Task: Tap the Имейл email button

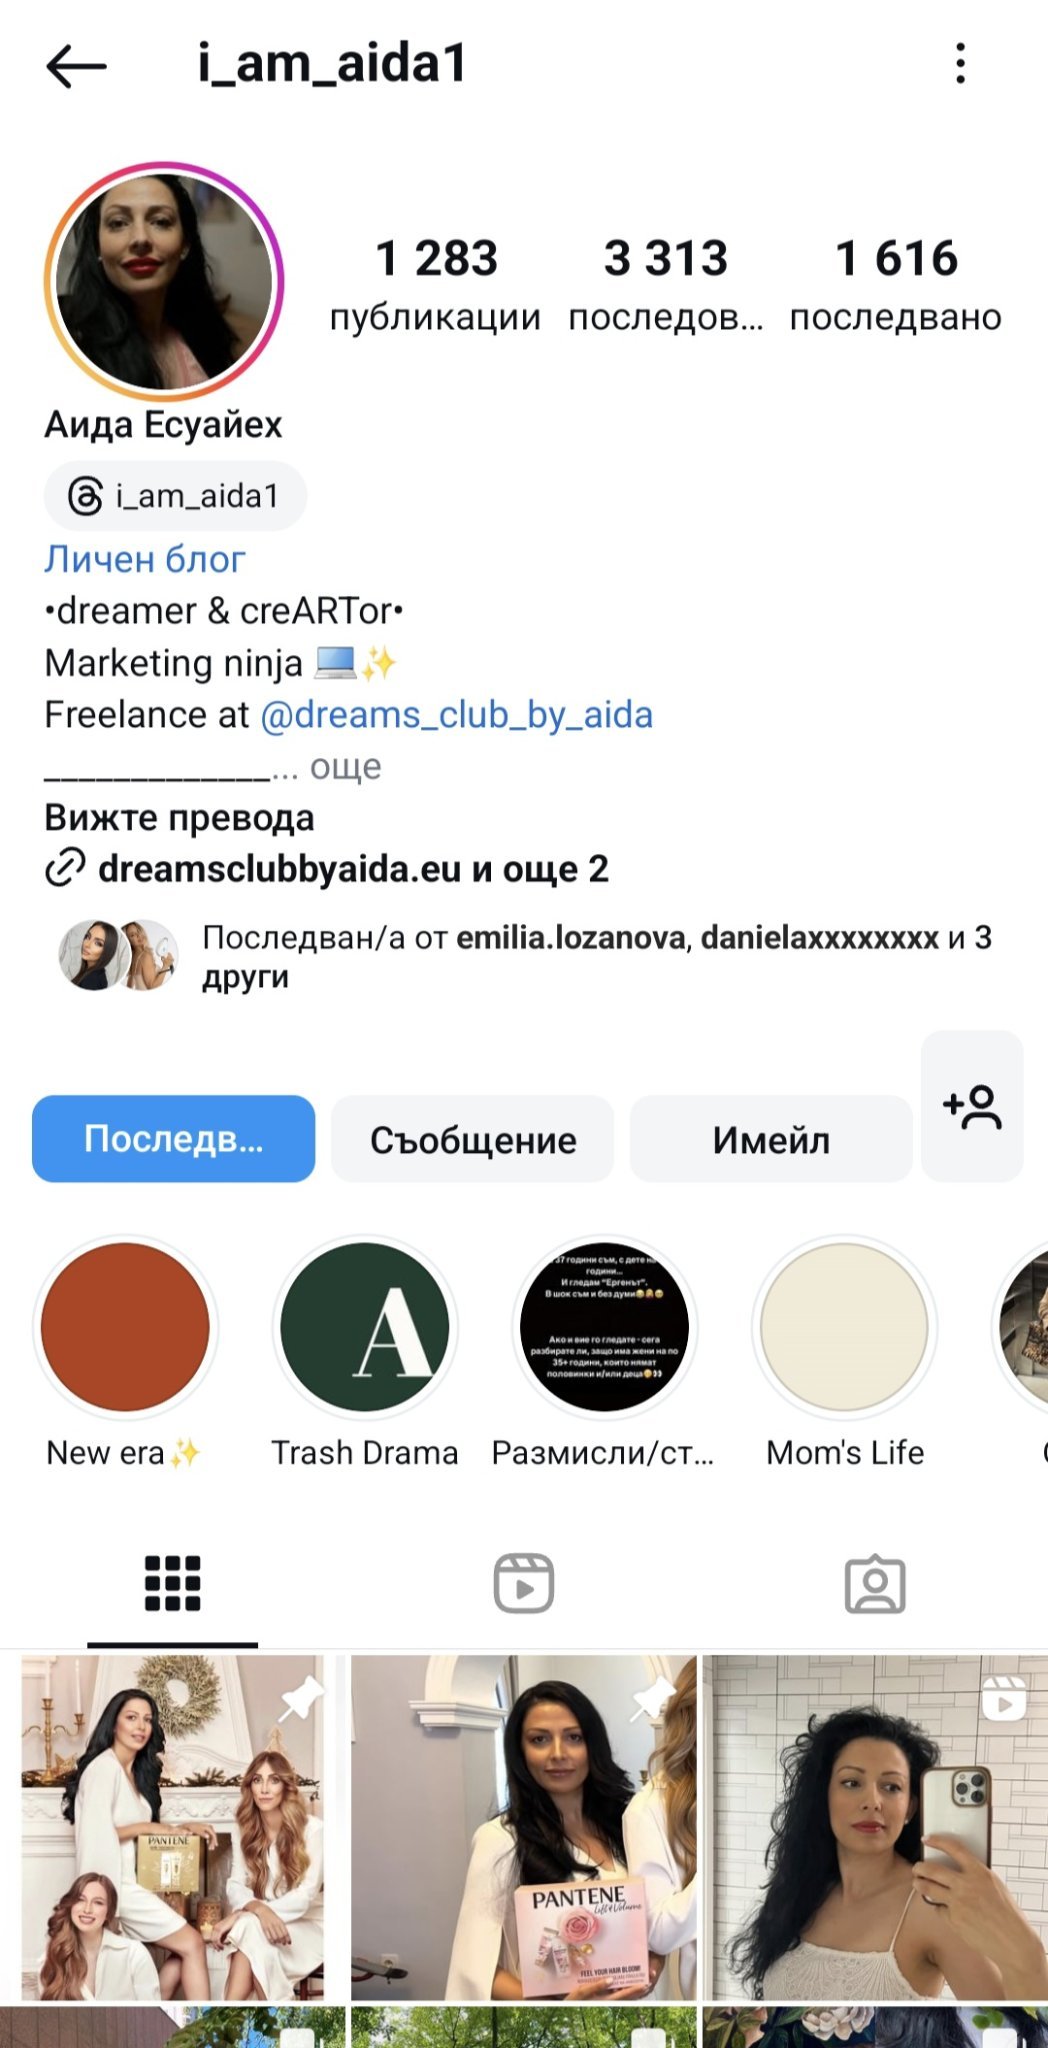Action: 770,1139
